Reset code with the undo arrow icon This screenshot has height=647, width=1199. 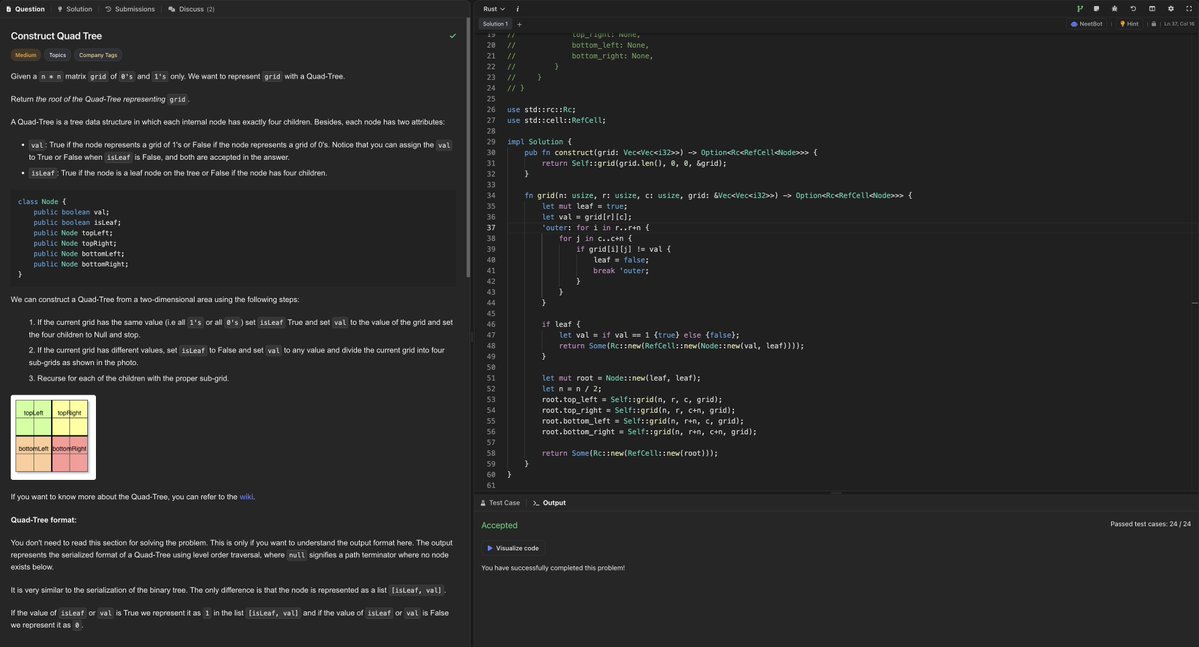point(1133,8)
